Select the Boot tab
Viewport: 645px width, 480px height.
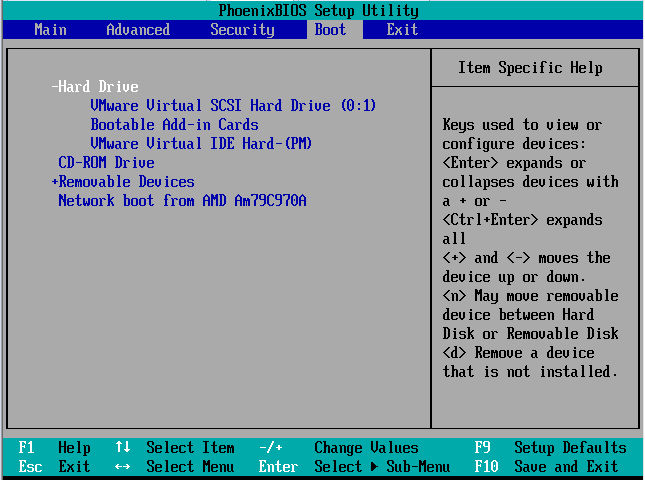coord(330,30)
